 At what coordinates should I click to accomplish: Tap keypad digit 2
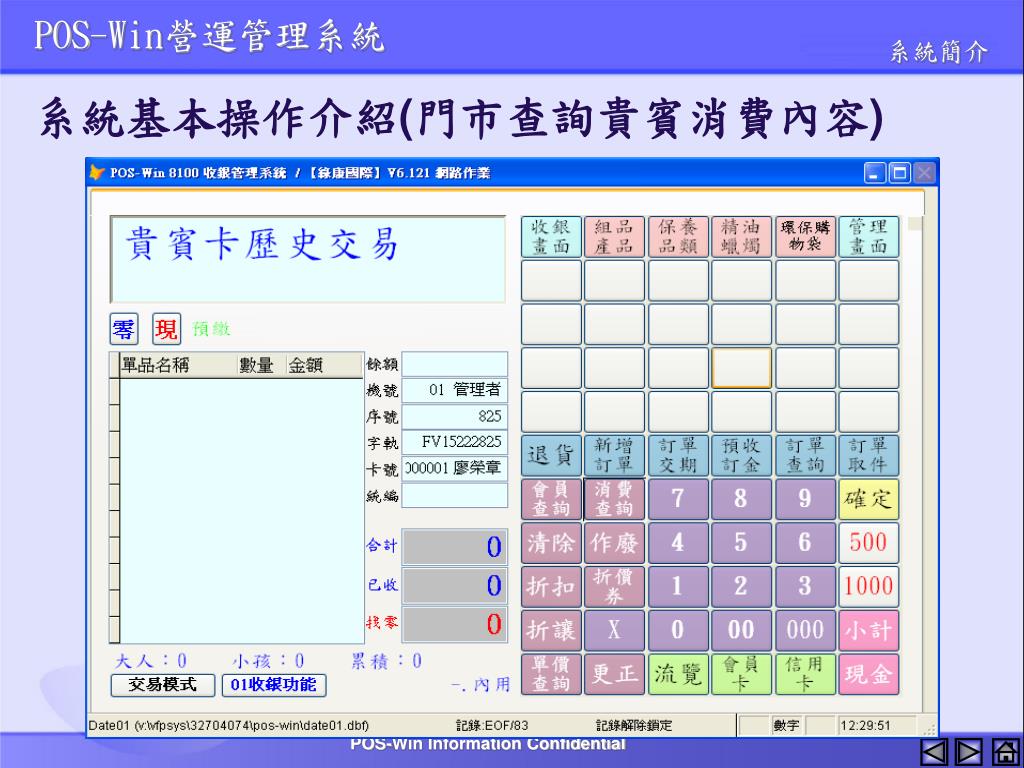click(x=741, y=587)
